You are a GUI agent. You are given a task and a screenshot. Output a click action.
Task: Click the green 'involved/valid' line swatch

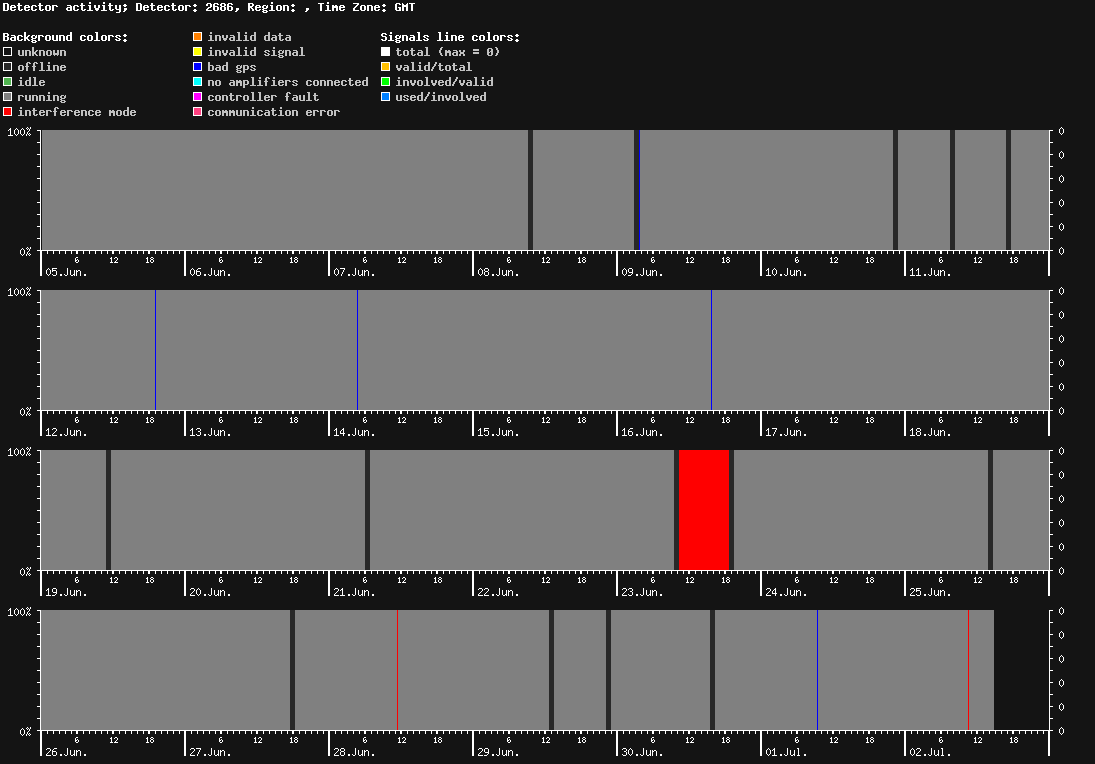pyautogui.click(x=385, y=82)
